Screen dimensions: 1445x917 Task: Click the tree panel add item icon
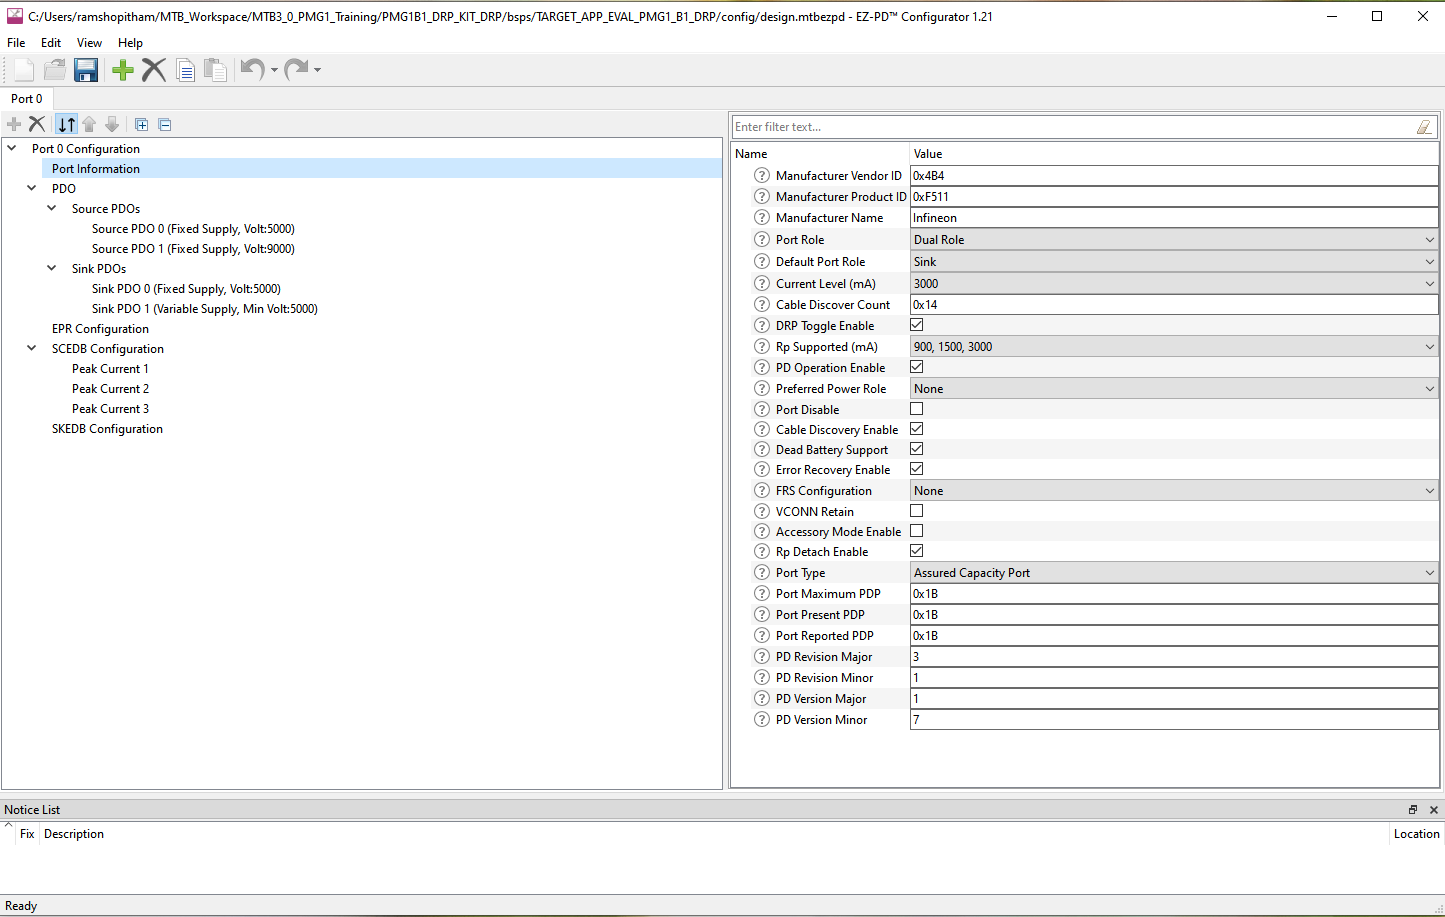coord(14,124)
